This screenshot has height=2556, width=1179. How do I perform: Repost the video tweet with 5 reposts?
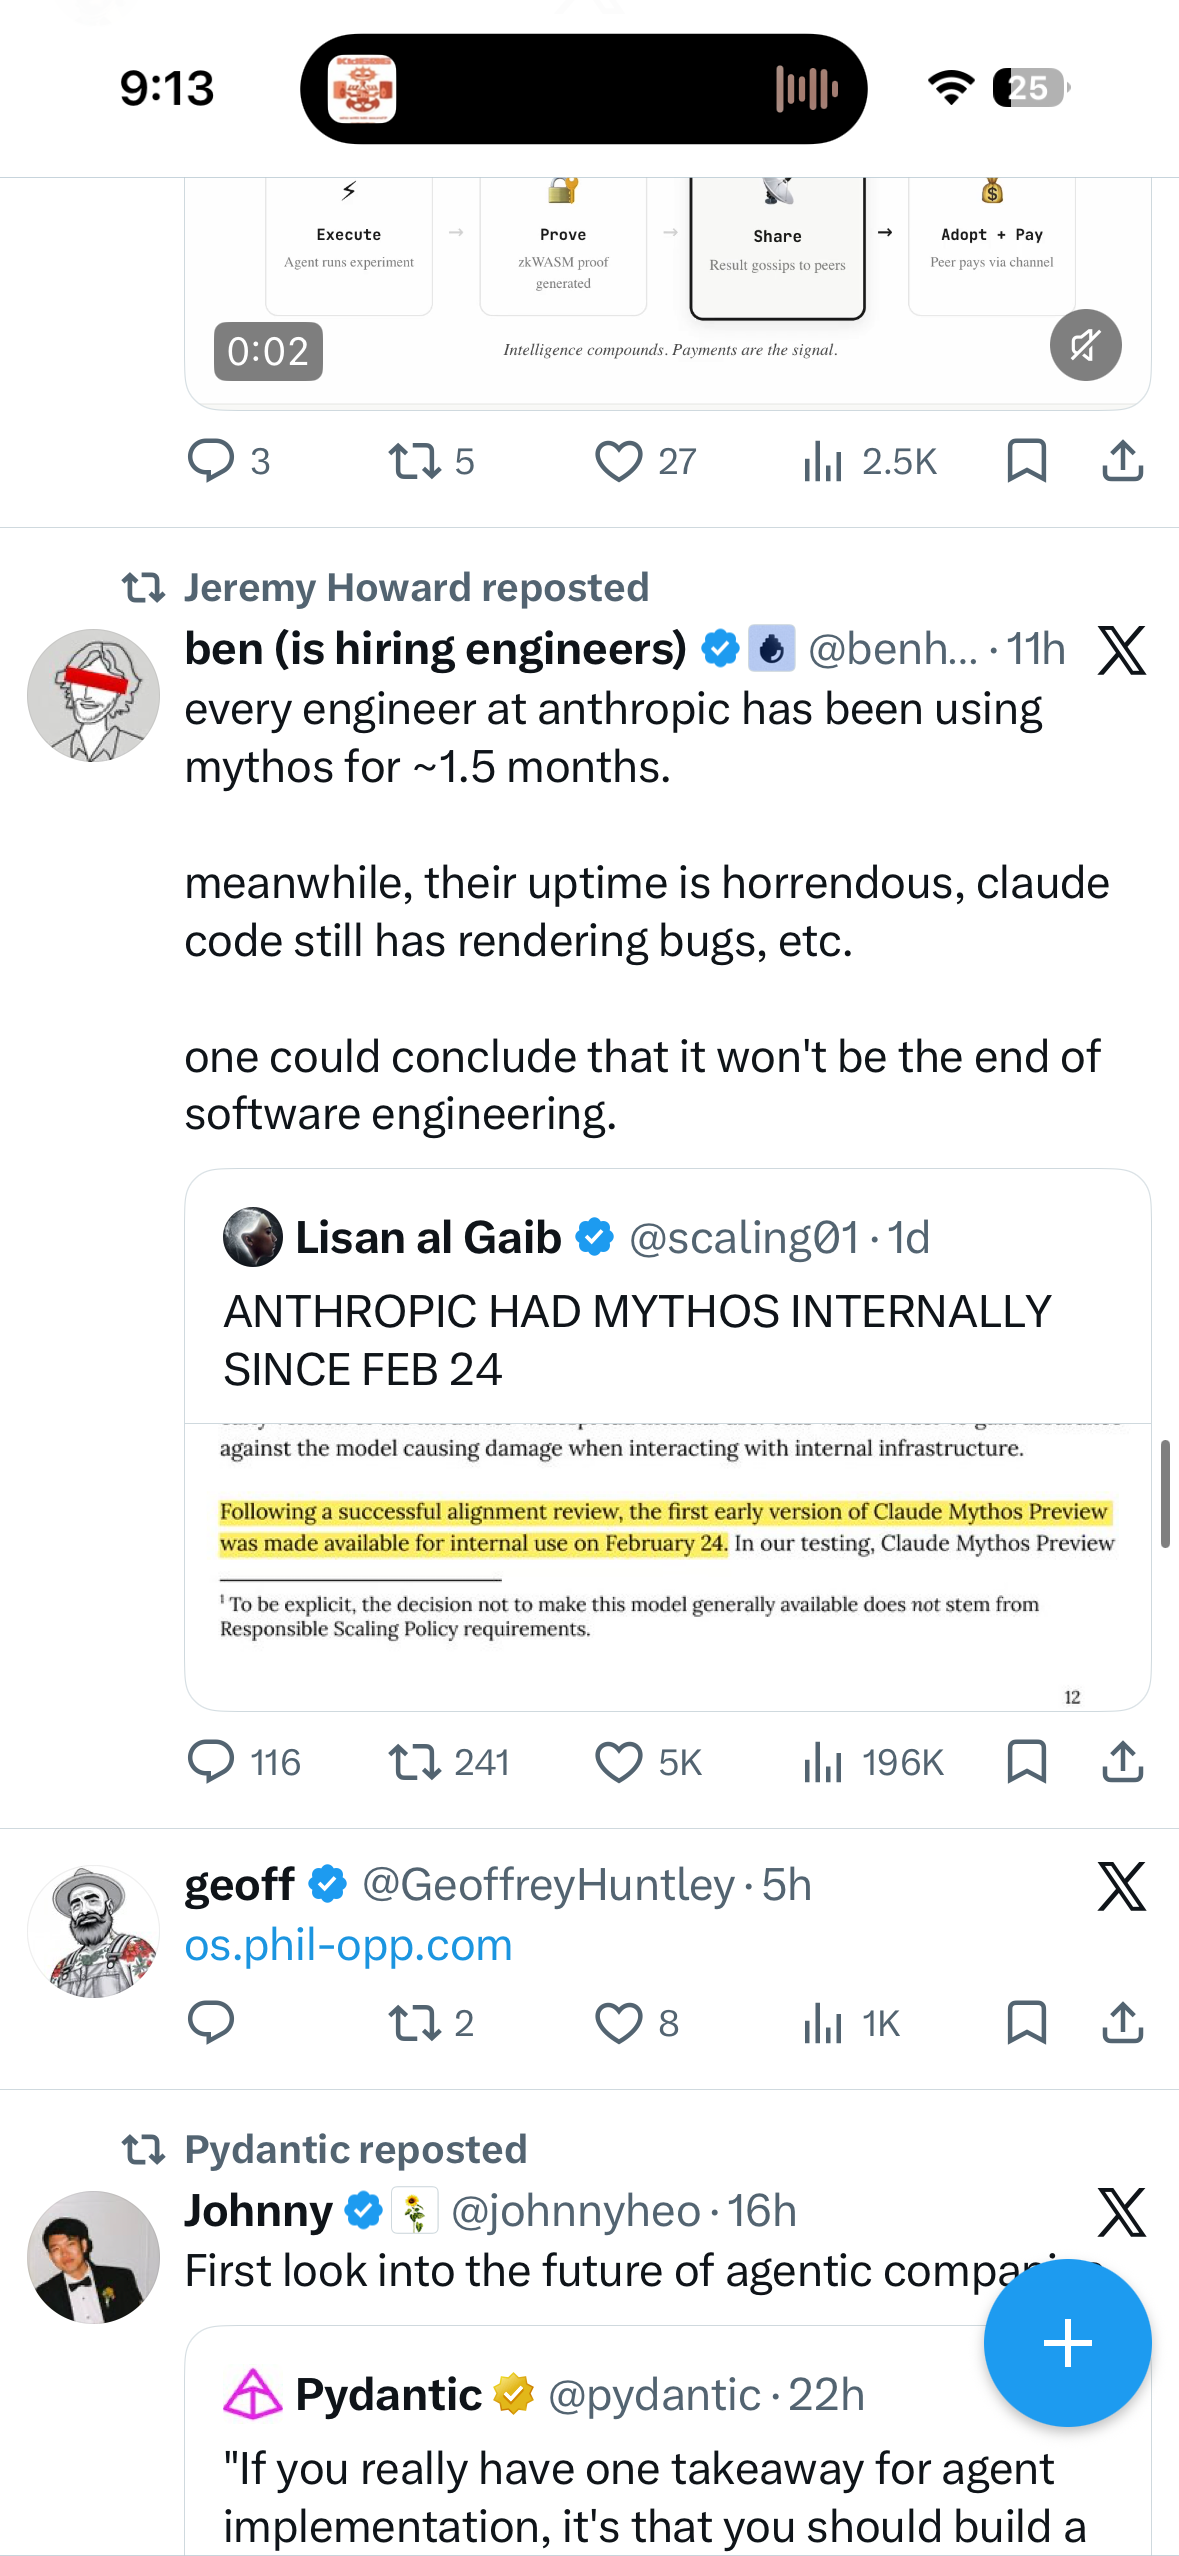[415, 462]
